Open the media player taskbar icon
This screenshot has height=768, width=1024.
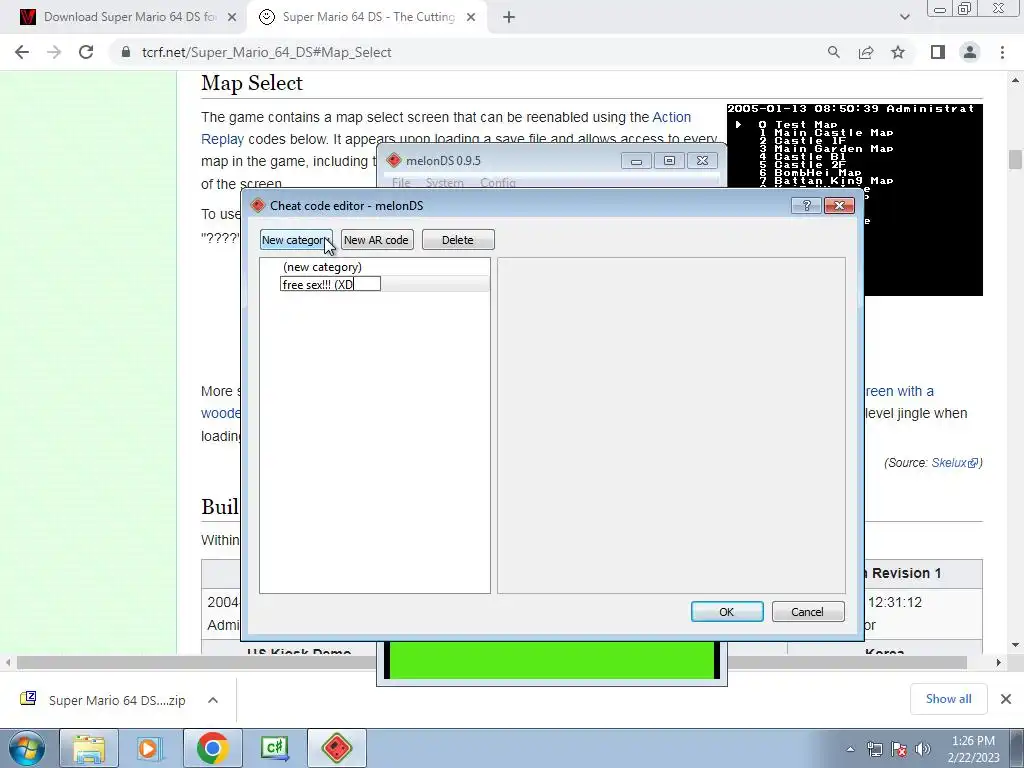[x=149, y=748]
